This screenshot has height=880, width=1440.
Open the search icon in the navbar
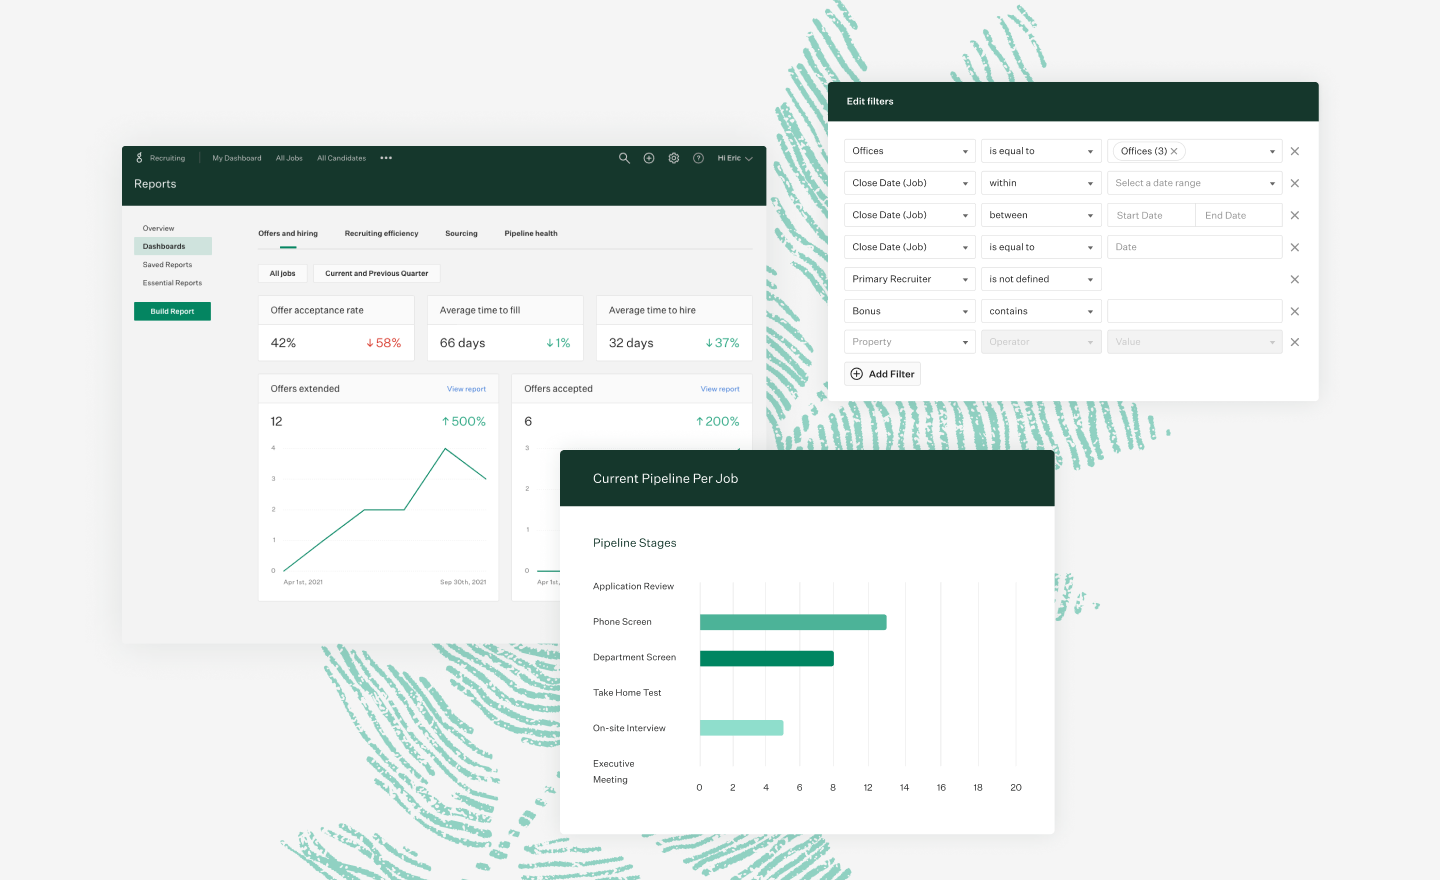coord(624,158)
